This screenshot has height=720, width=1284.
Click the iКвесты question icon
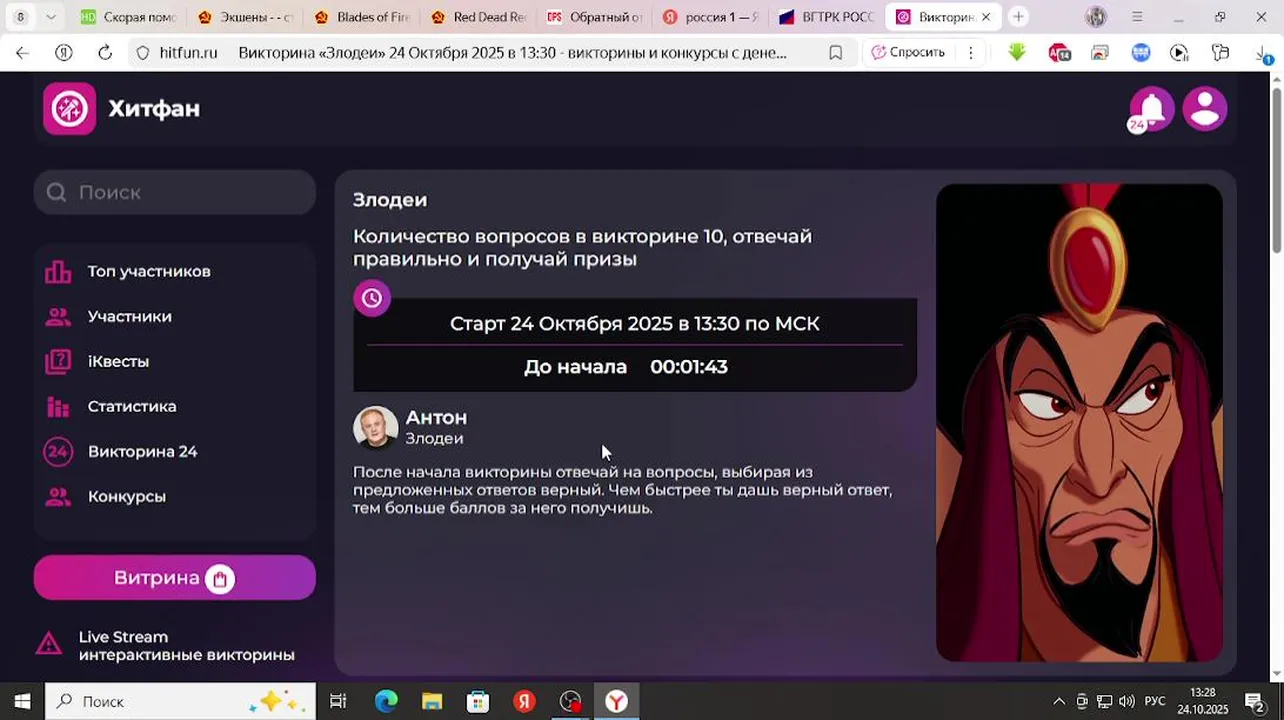point(58,361)
